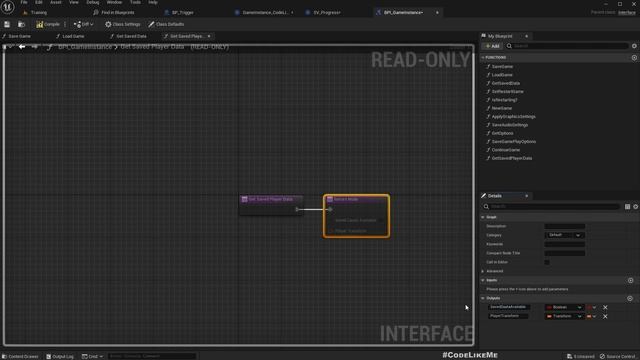Select the SaveAudioSettings function

coord(509,125)
